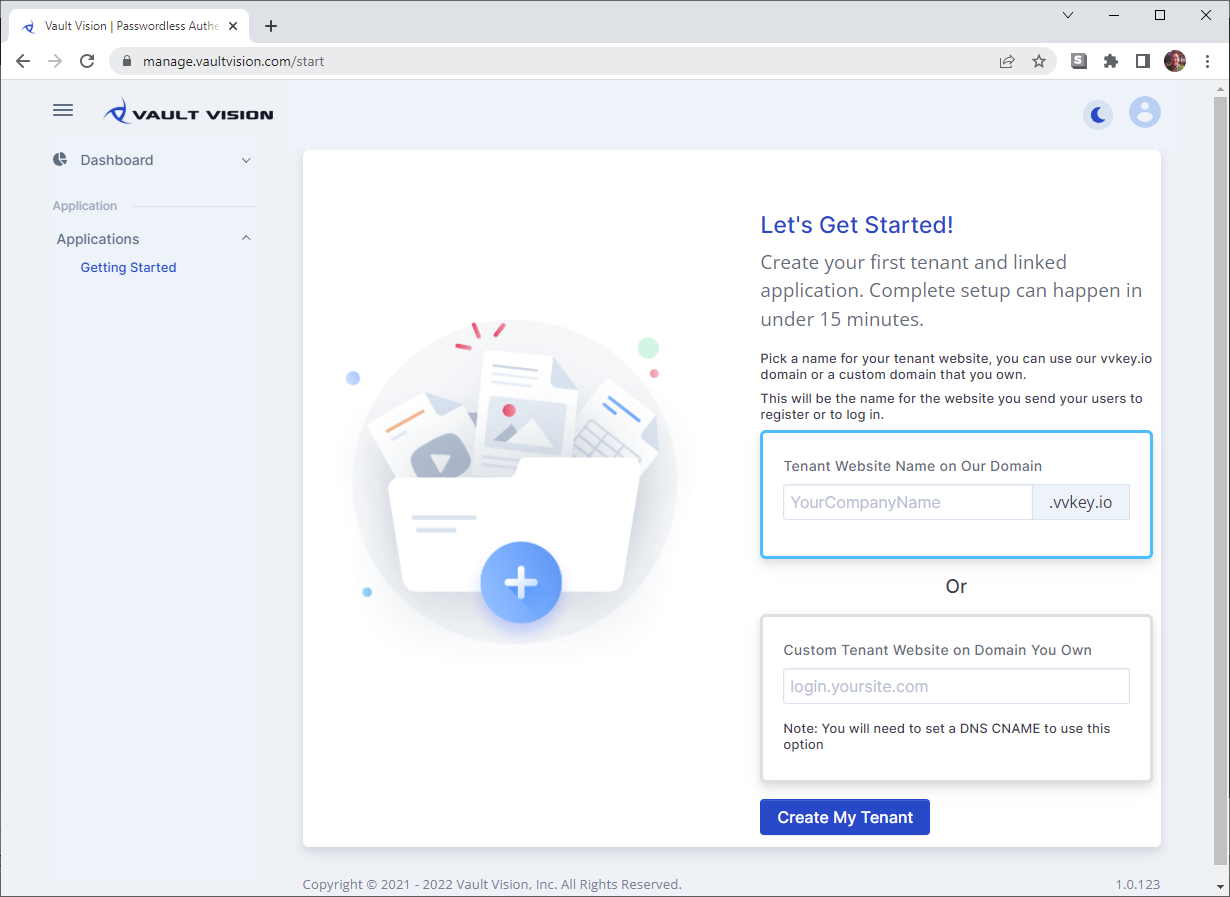
Task: Open the Getting Started page link
Action: pyautogui.click(x=128, y=267)
